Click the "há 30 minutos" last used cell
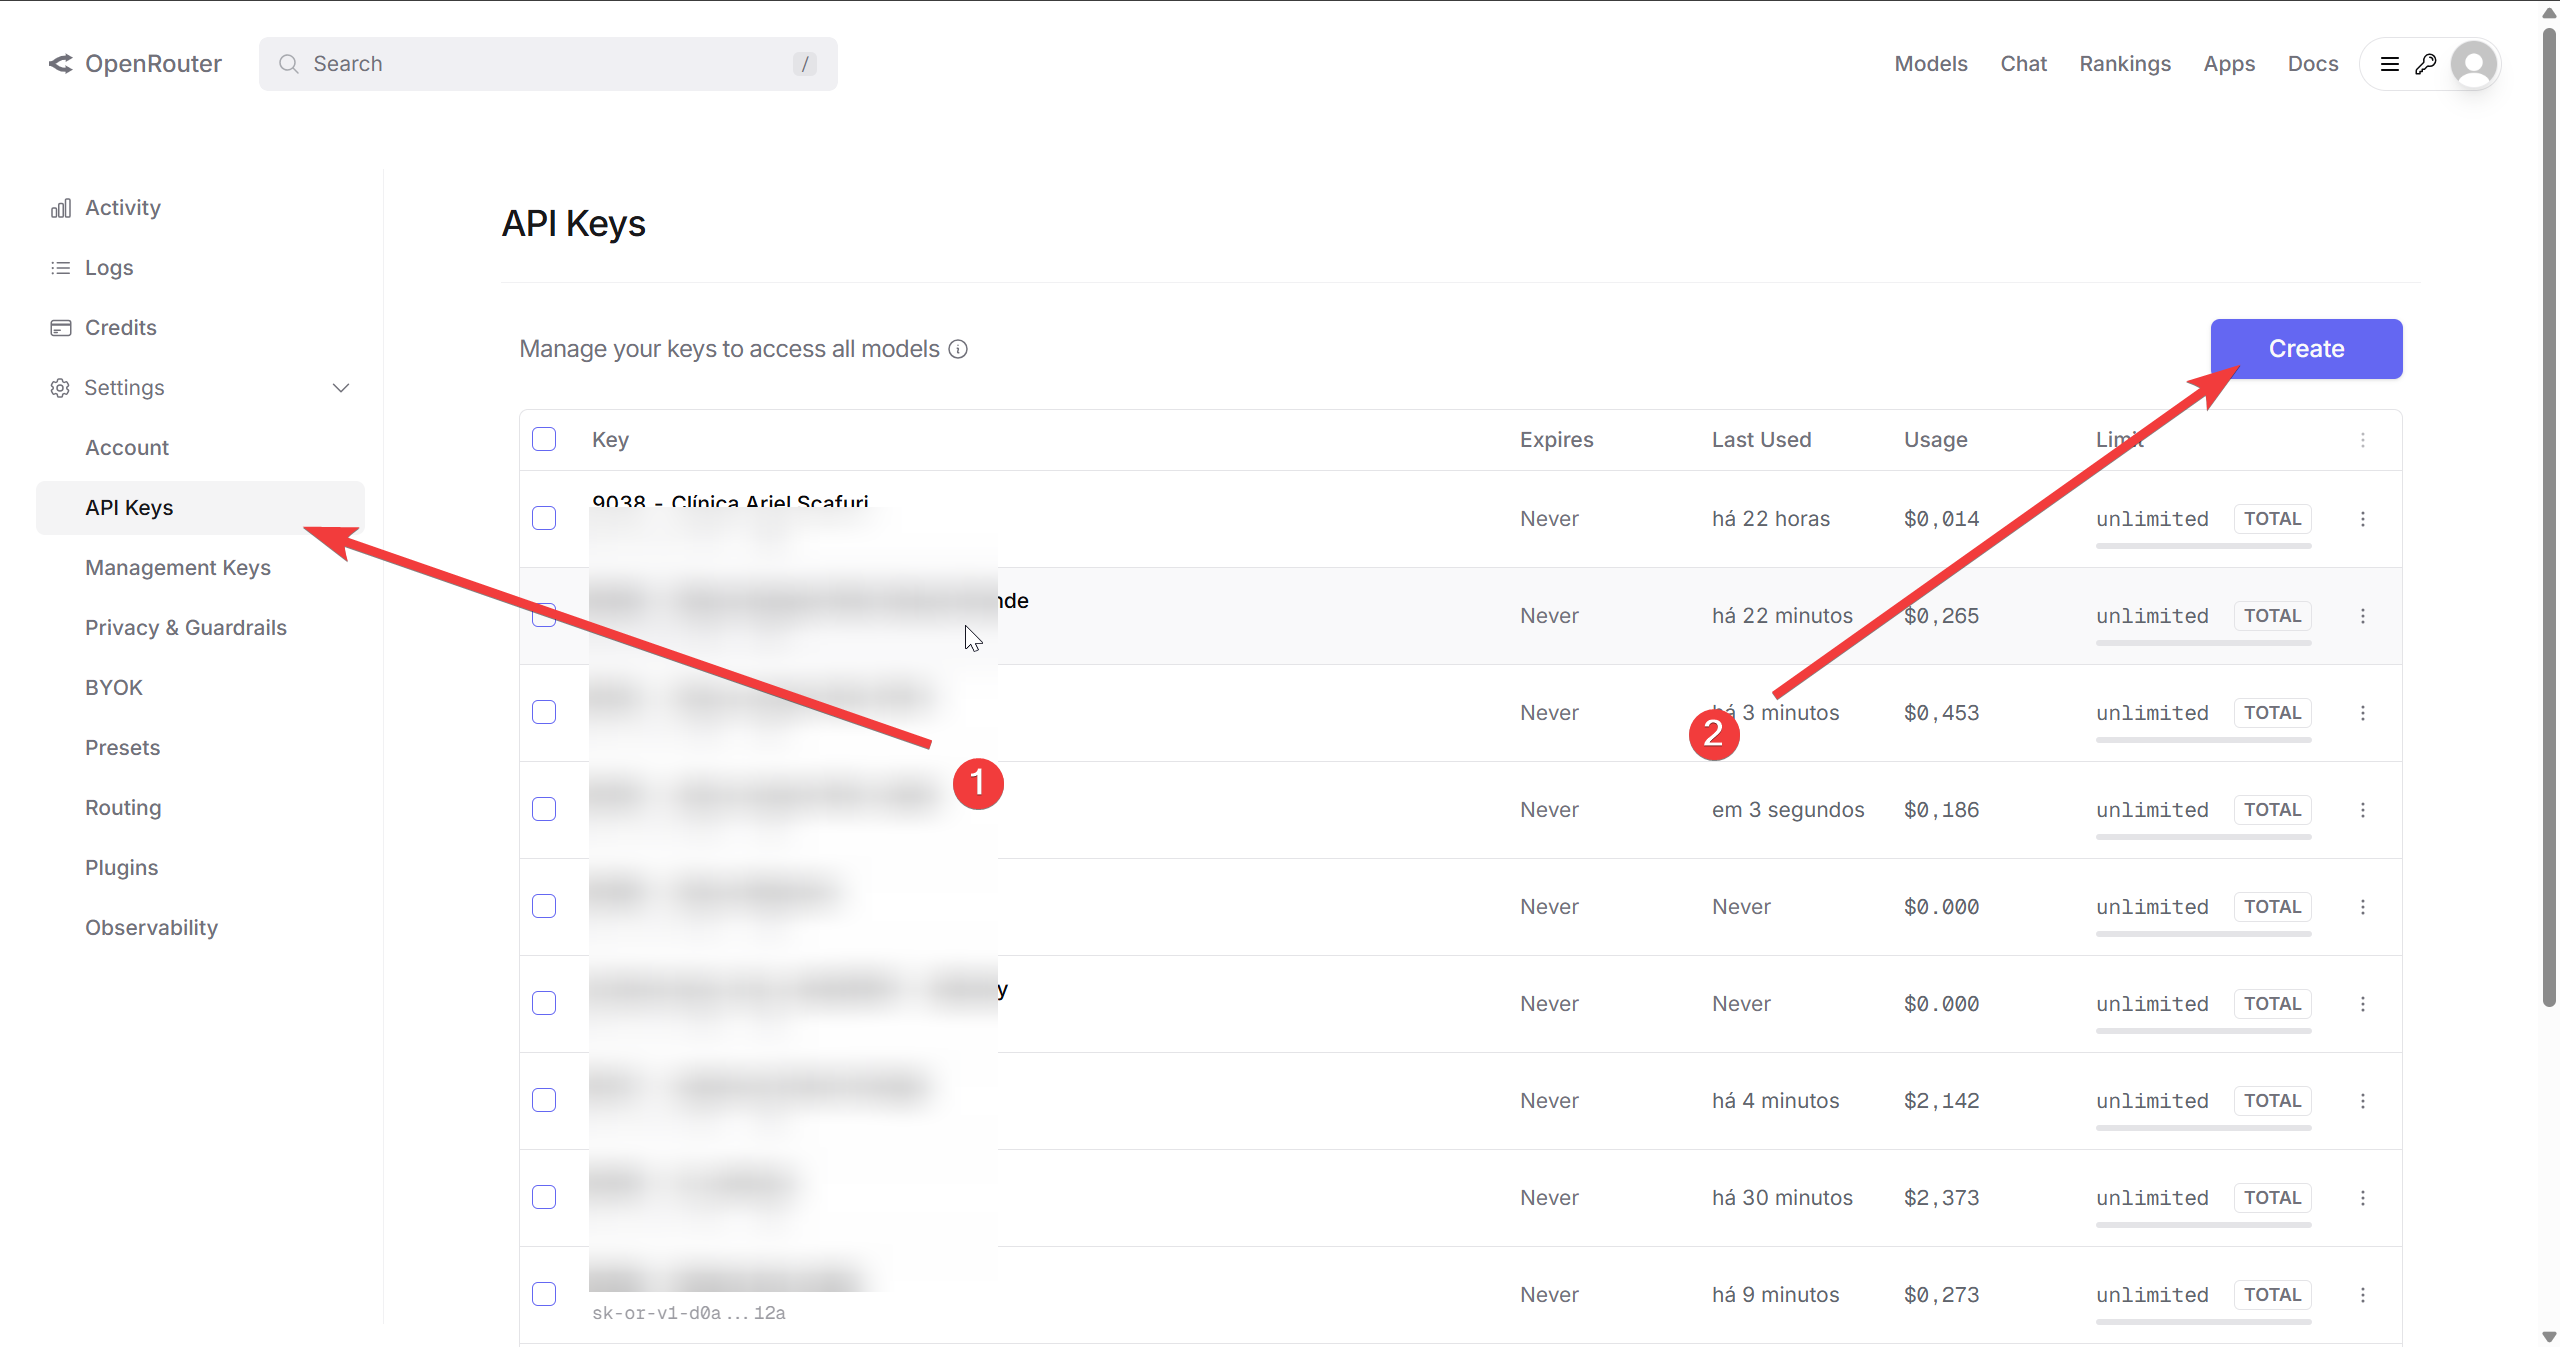 [1782, 1198]
